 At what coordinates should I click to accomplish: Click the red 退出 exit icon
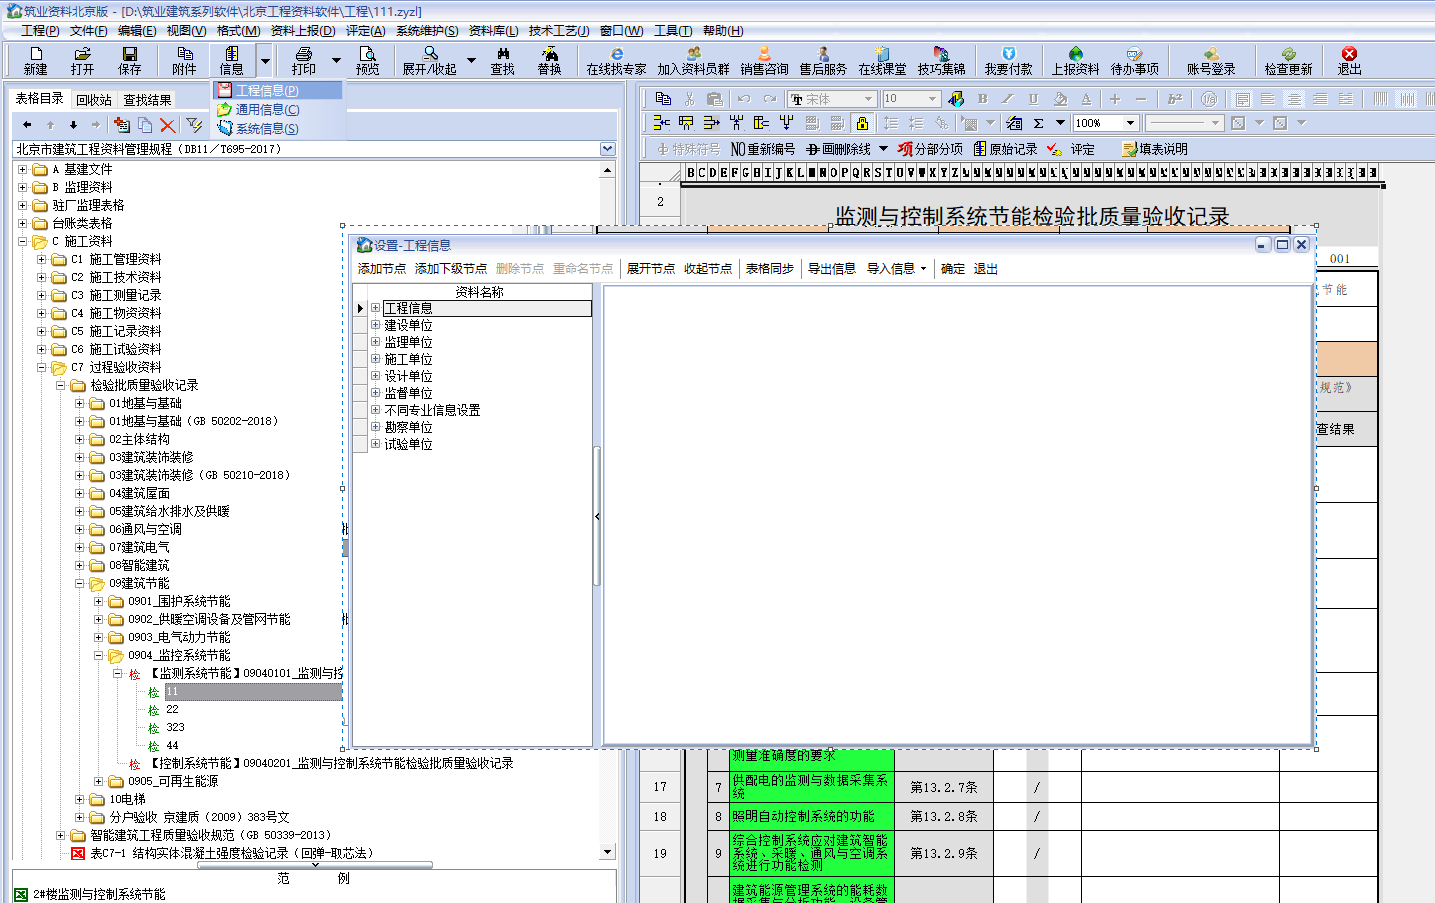1349,60
